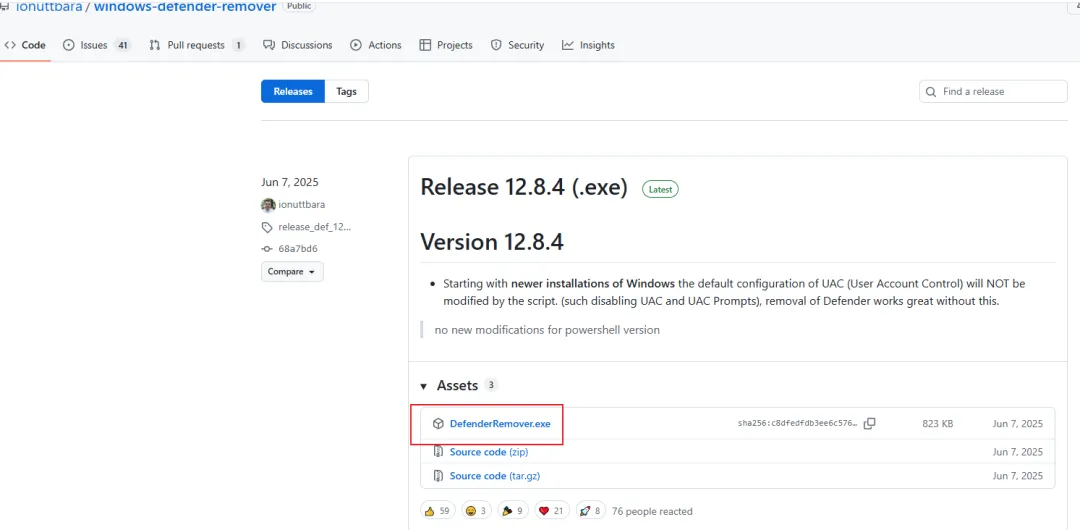Image resolution: width=1080 pixels, height=530 pixels.
Task: Click the Issues counter badge 41
Action: (123, 45)
